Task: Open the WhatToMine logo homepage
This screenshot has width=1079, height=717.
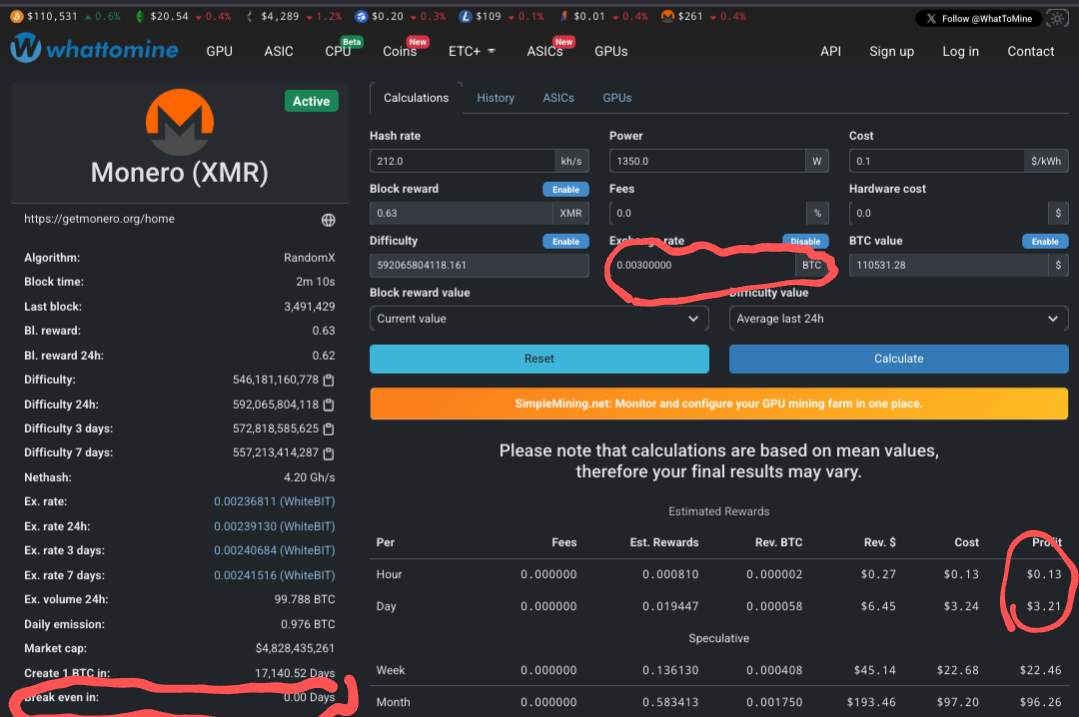Action: point(94,49)
